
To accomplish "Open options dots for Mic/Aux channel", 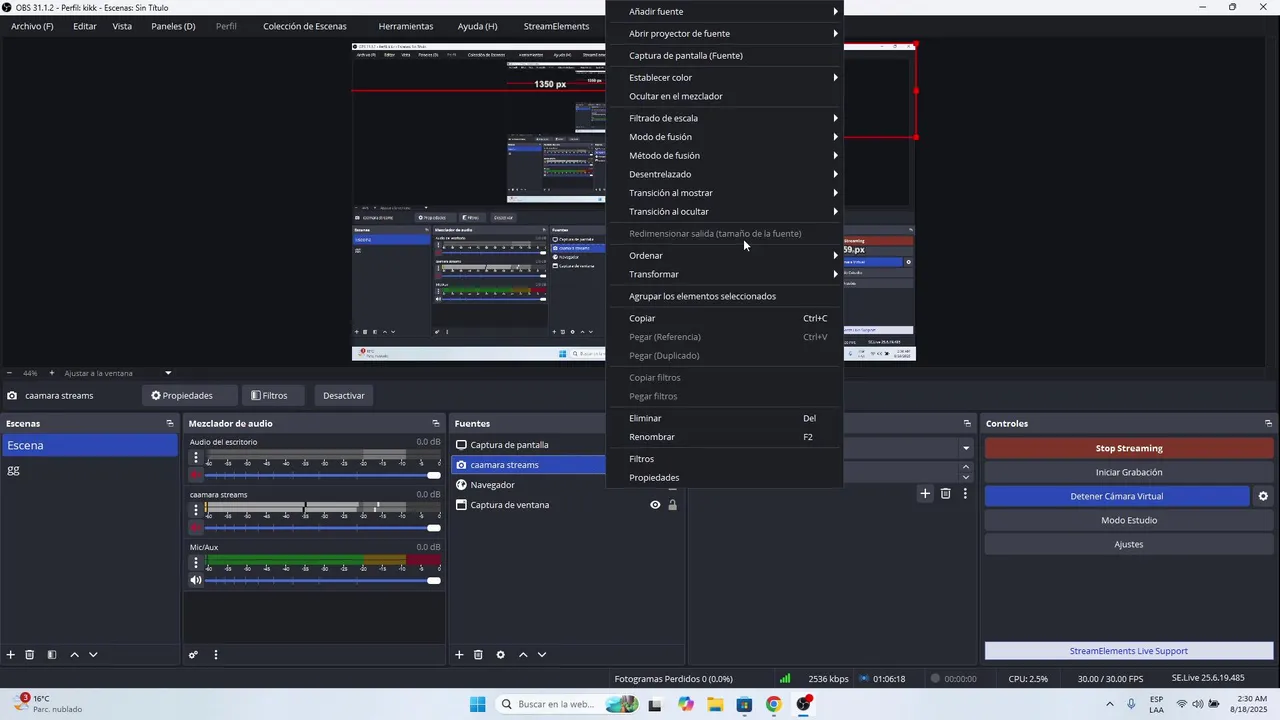I will pos(196,563).
